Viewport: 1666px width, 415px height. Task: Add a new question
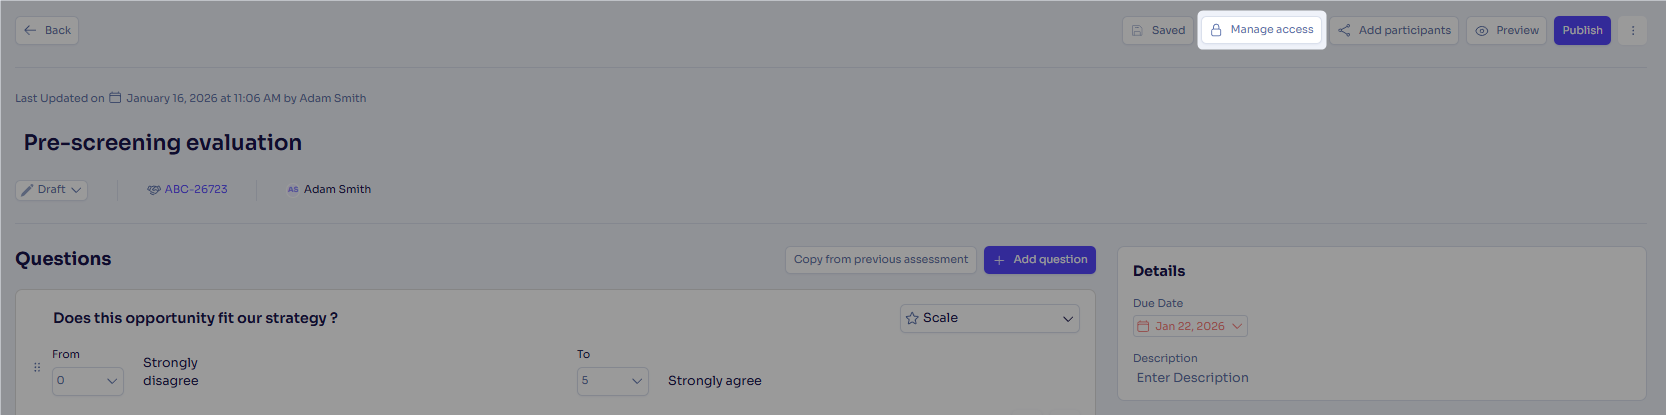(x=1040, y=260)
